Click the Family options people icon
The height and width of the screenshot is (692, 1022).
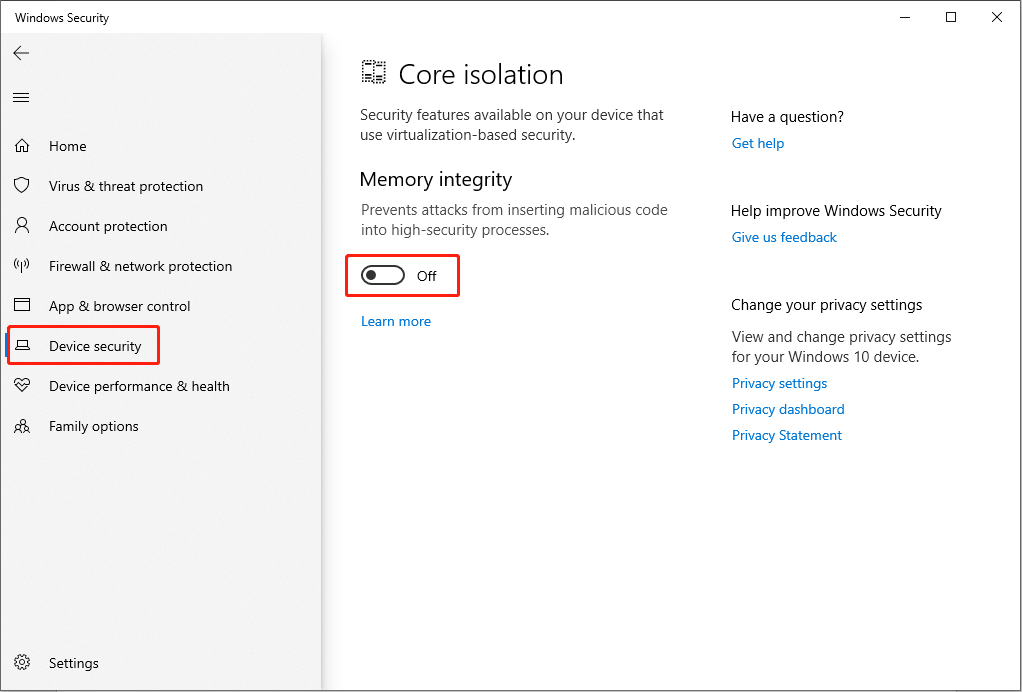[x=22, y=426]
